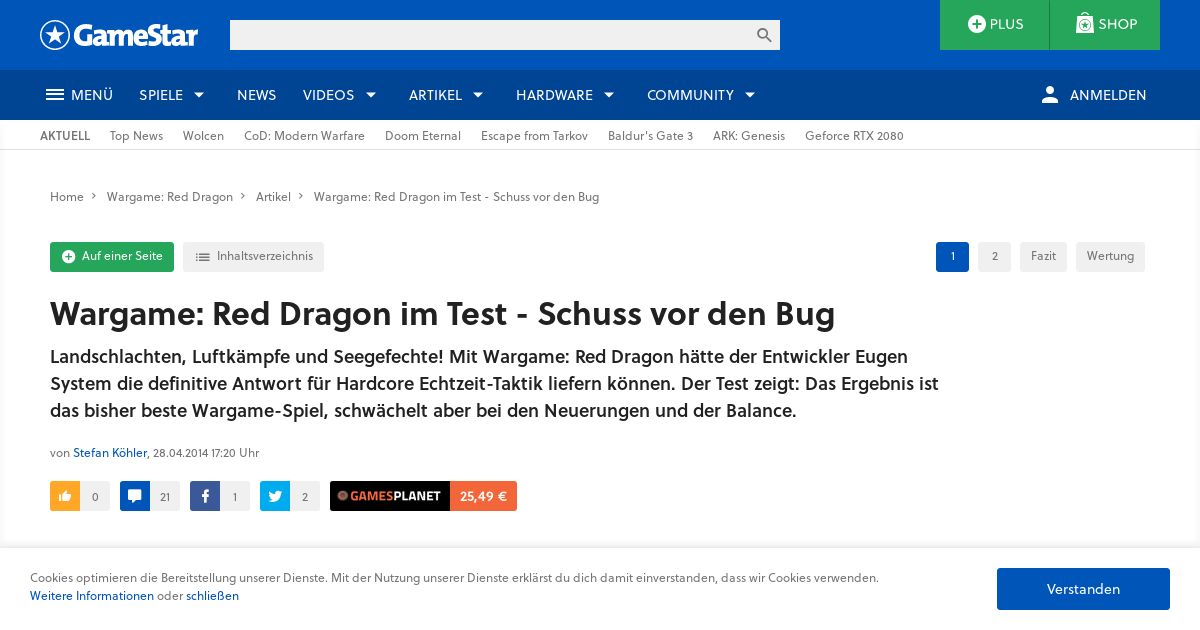Open CoD: Modern Warfare quick link
Viewport: 1200px width, 630px height.
(304, 136)
